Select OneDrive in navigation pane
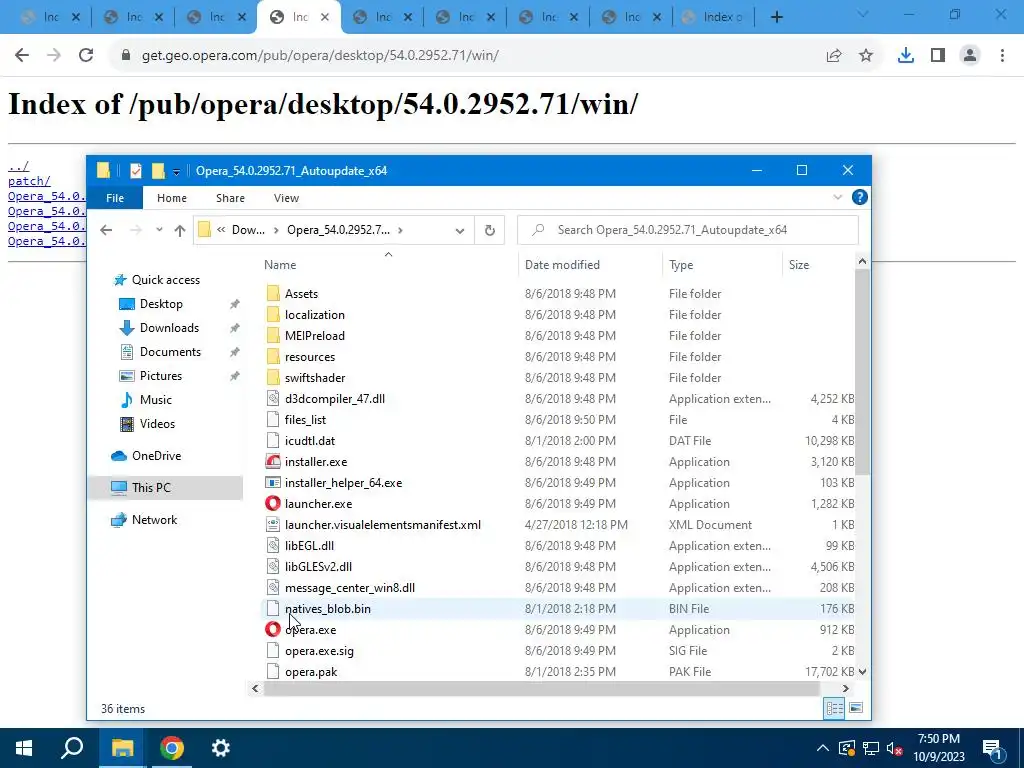Screen dimensions: 1024x768 (x=156, y=456)
